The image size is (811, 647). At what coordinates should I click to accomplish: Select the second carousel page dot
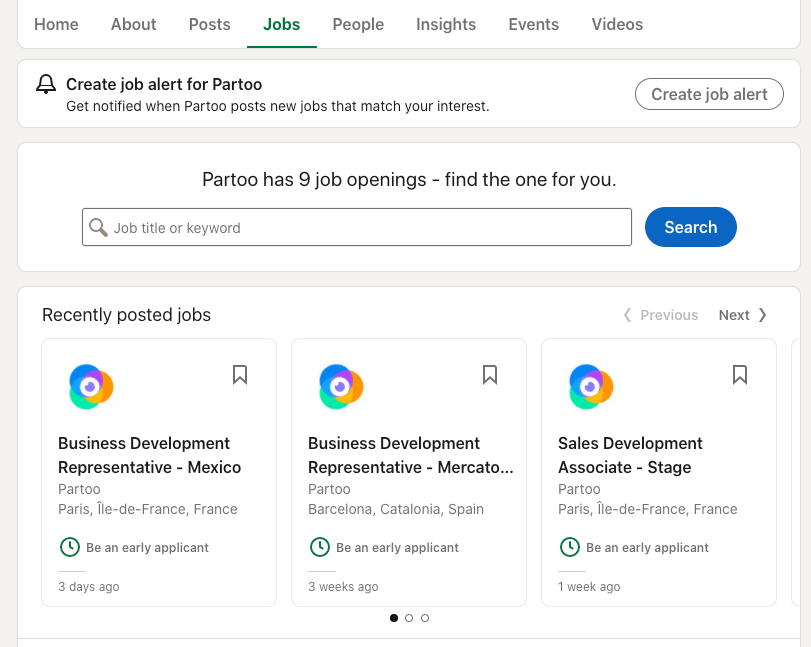pyautogui.click(x=409, y=618)
